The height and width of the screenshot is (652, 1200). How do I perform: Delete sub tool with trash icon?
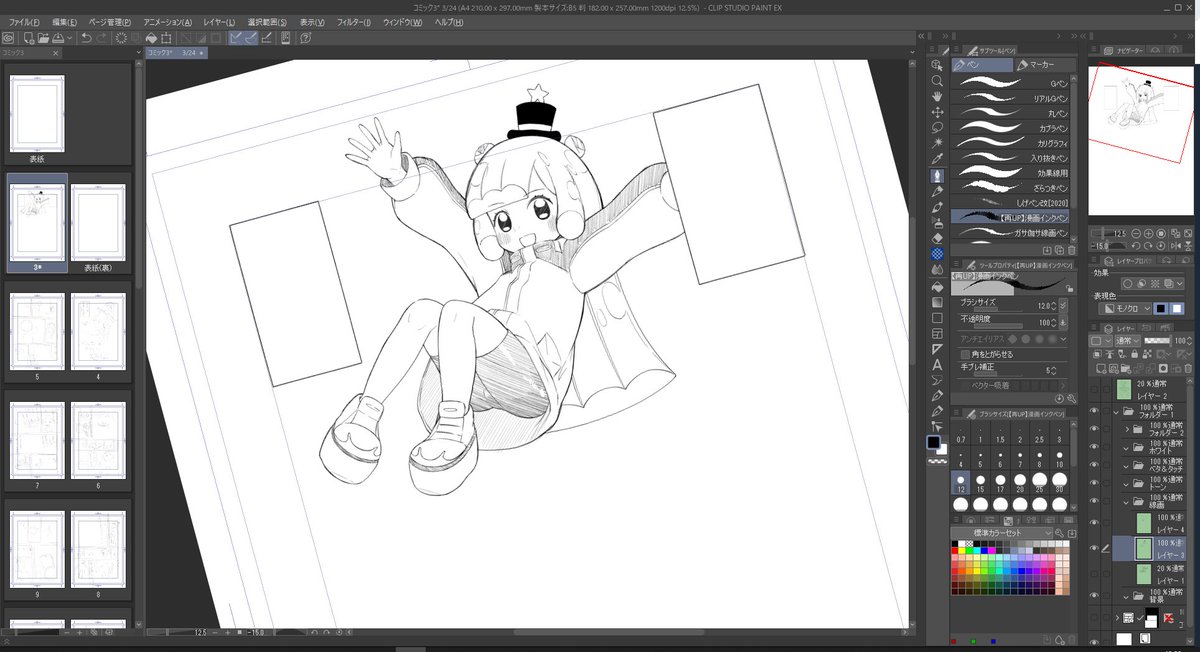click(x=1072, y=250)
